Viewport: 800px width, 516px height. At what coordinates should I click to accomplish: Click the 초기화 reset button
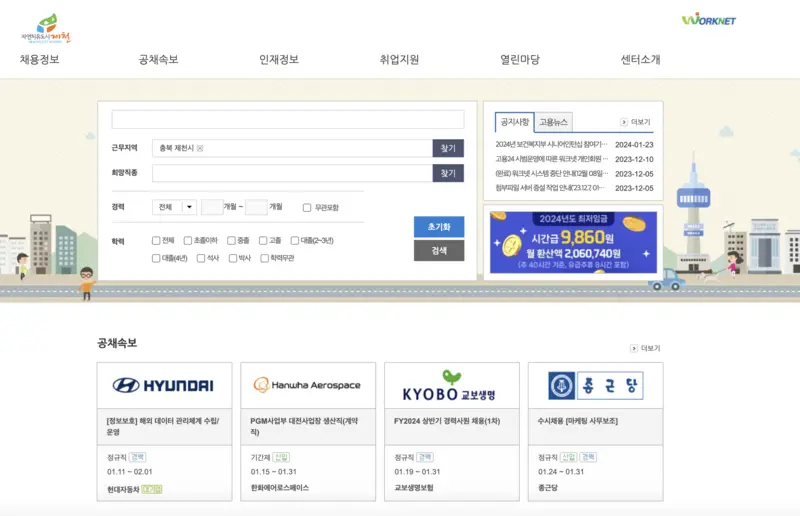coord(439,227)
